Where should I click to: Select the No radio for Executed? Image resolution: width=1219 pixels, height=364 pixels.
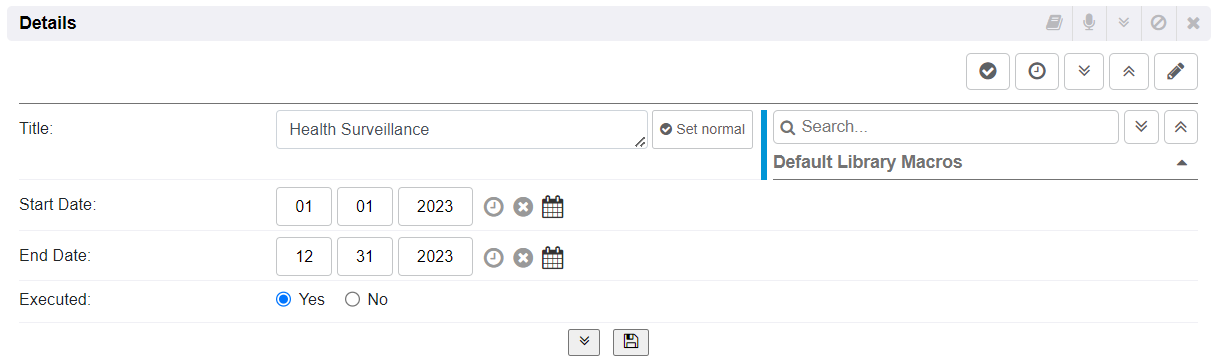point(352,299)
